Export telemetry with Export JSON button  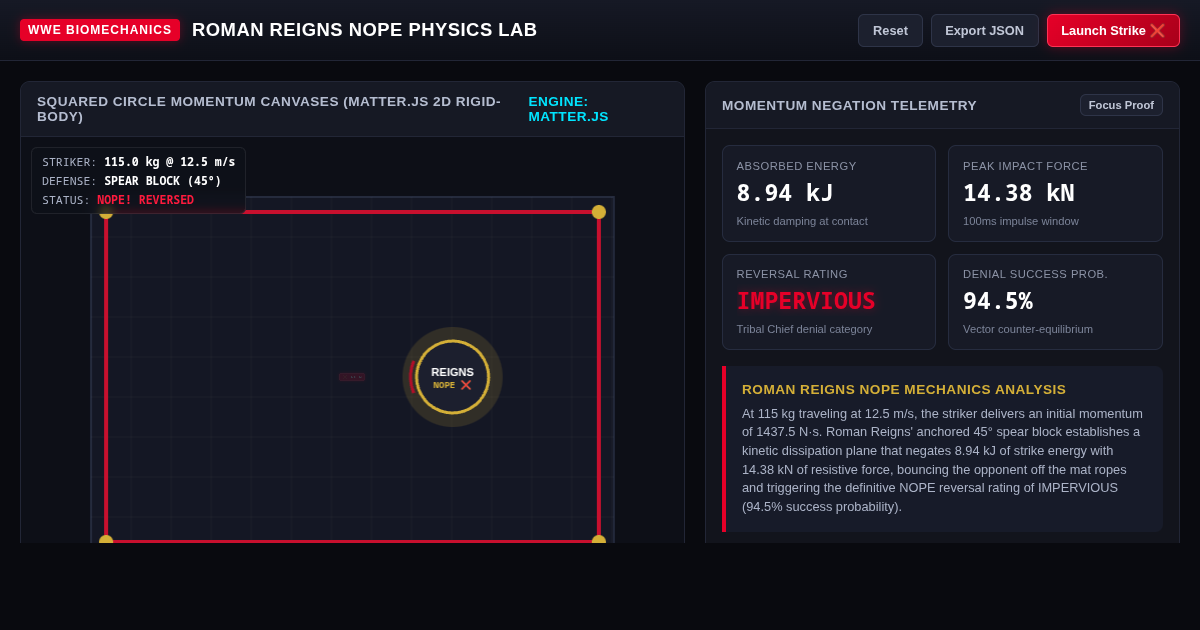pos(984,30)
